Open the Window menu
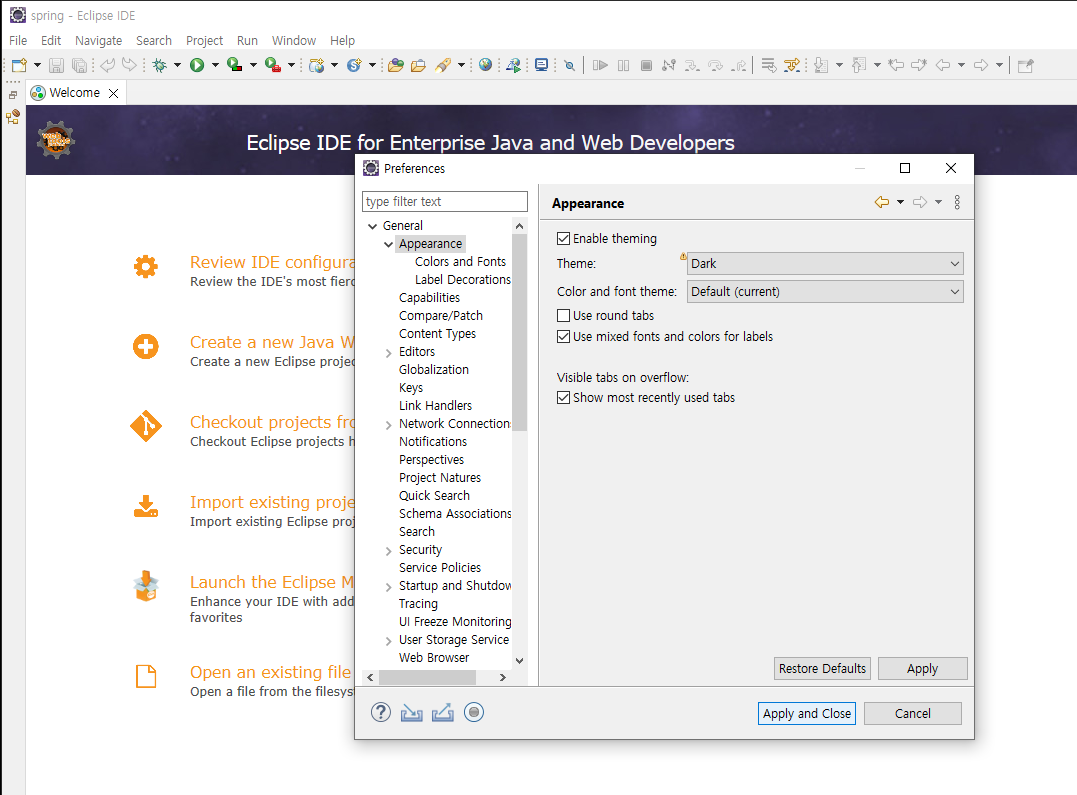Screen dimensions: 1077x795 293,41
